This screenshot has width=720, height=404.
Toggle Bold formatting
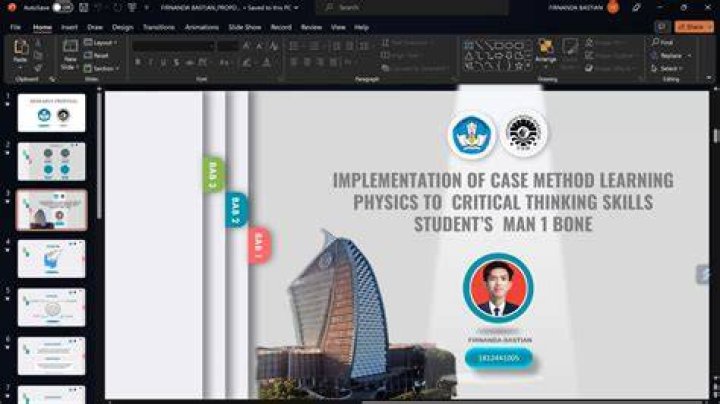click(x=137, y=62)
